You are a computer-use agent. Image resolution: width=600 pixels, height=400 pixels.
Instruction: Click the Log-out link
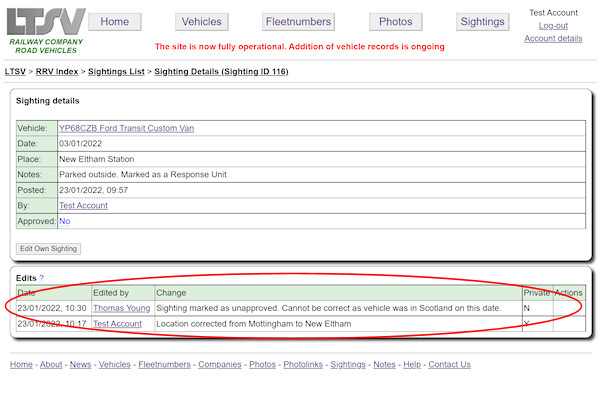pos(553,26)
